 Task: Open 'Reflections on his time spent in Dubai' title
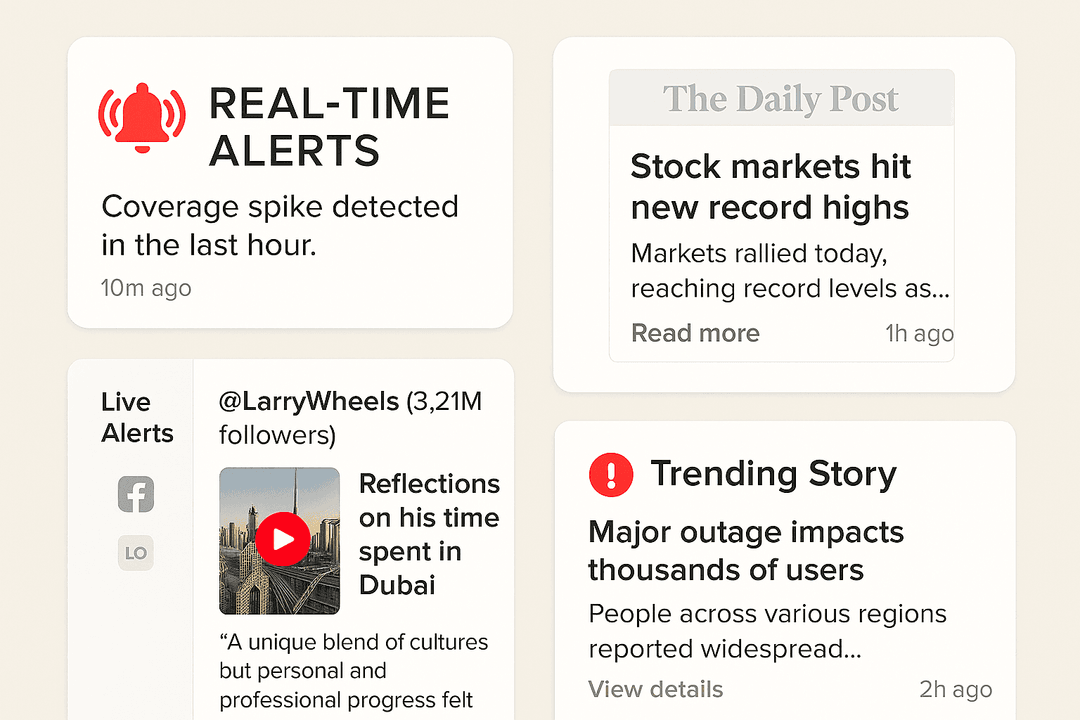coord(429,534)
